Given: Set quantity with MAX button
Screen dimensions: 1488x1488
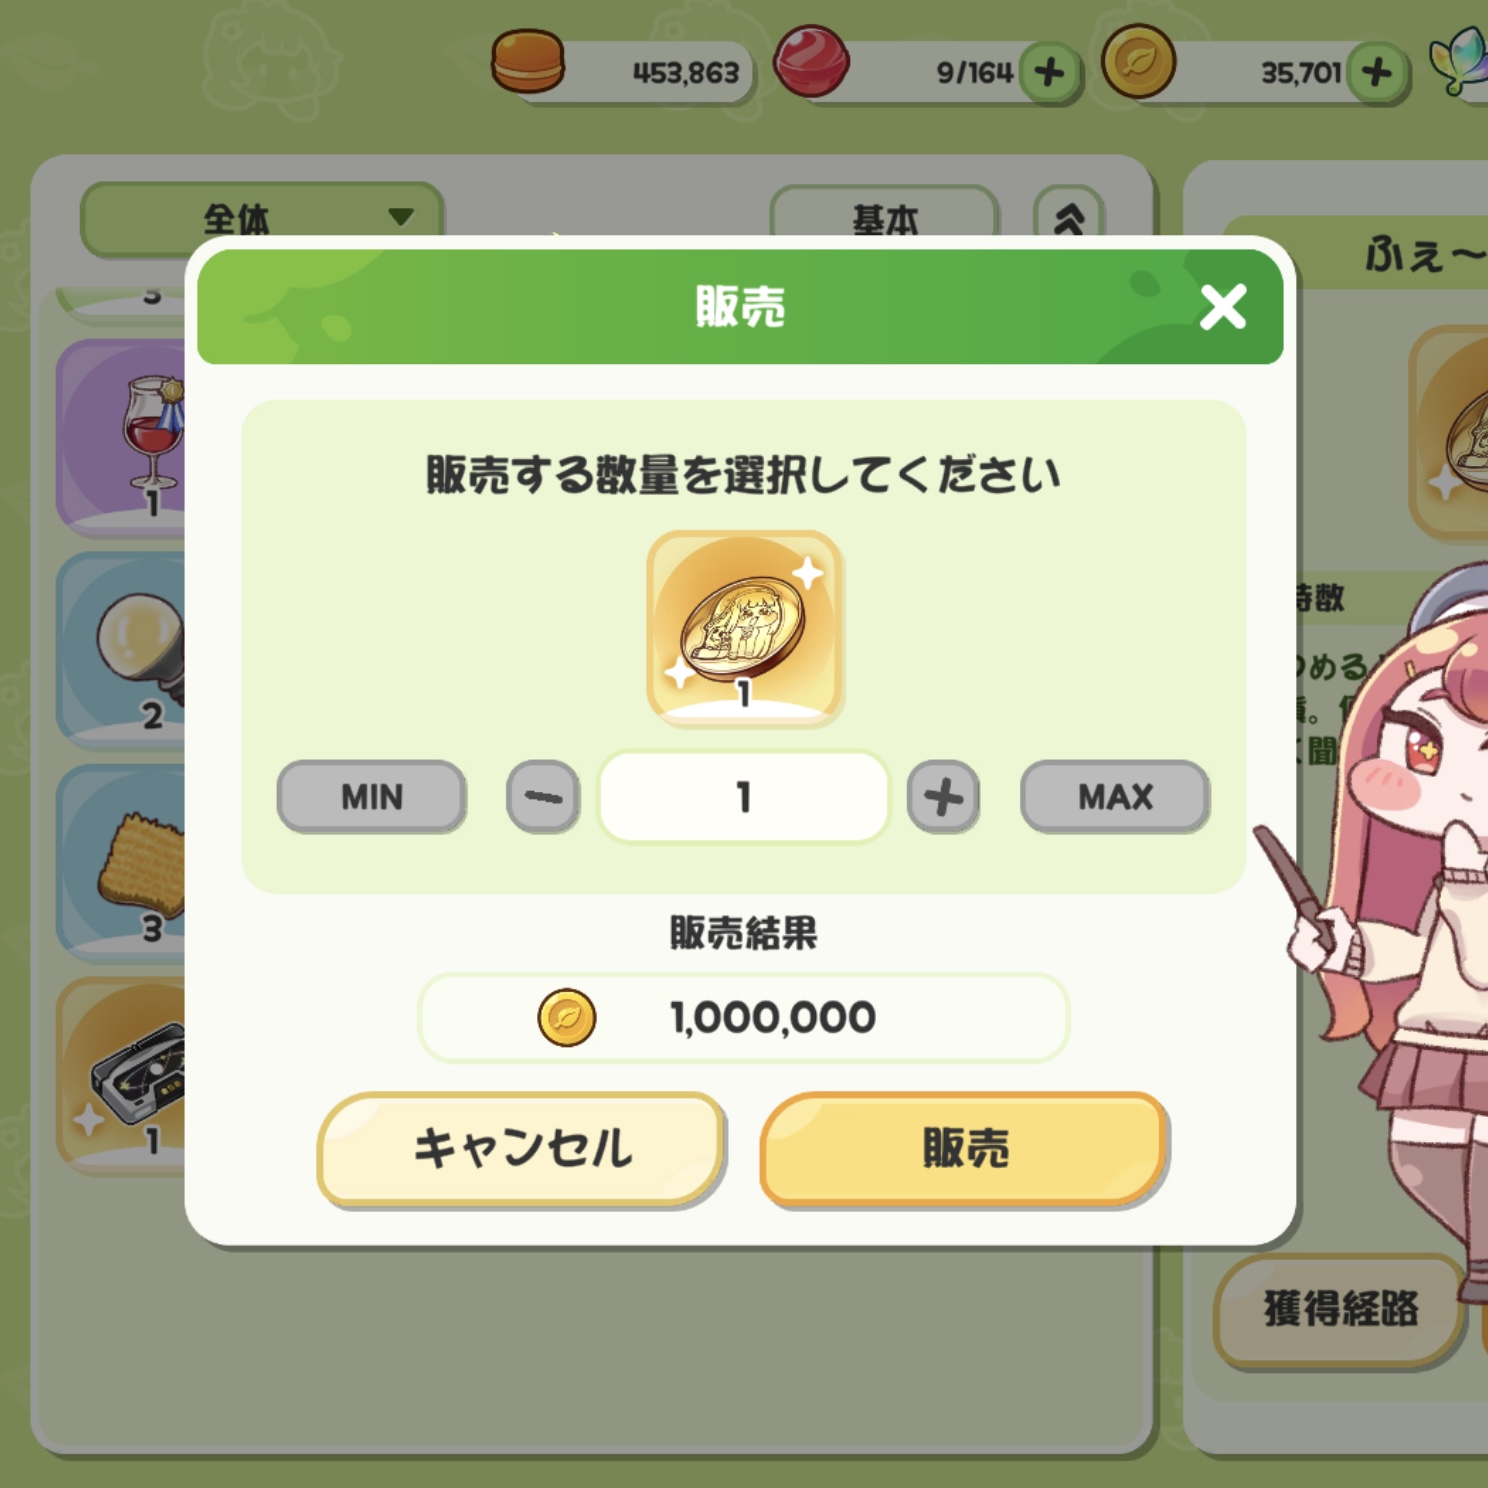Looking at the screenshot, I should (x=1115, y=797).
